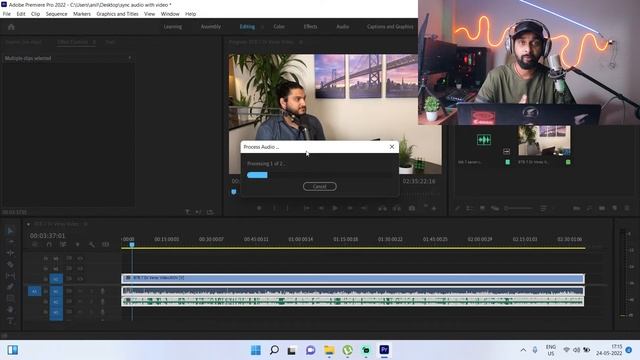This screenshot has width=640, height=360.
Task: Adjust the Project panel thumbnail zoom slider
Action: (x=518, y=208)
